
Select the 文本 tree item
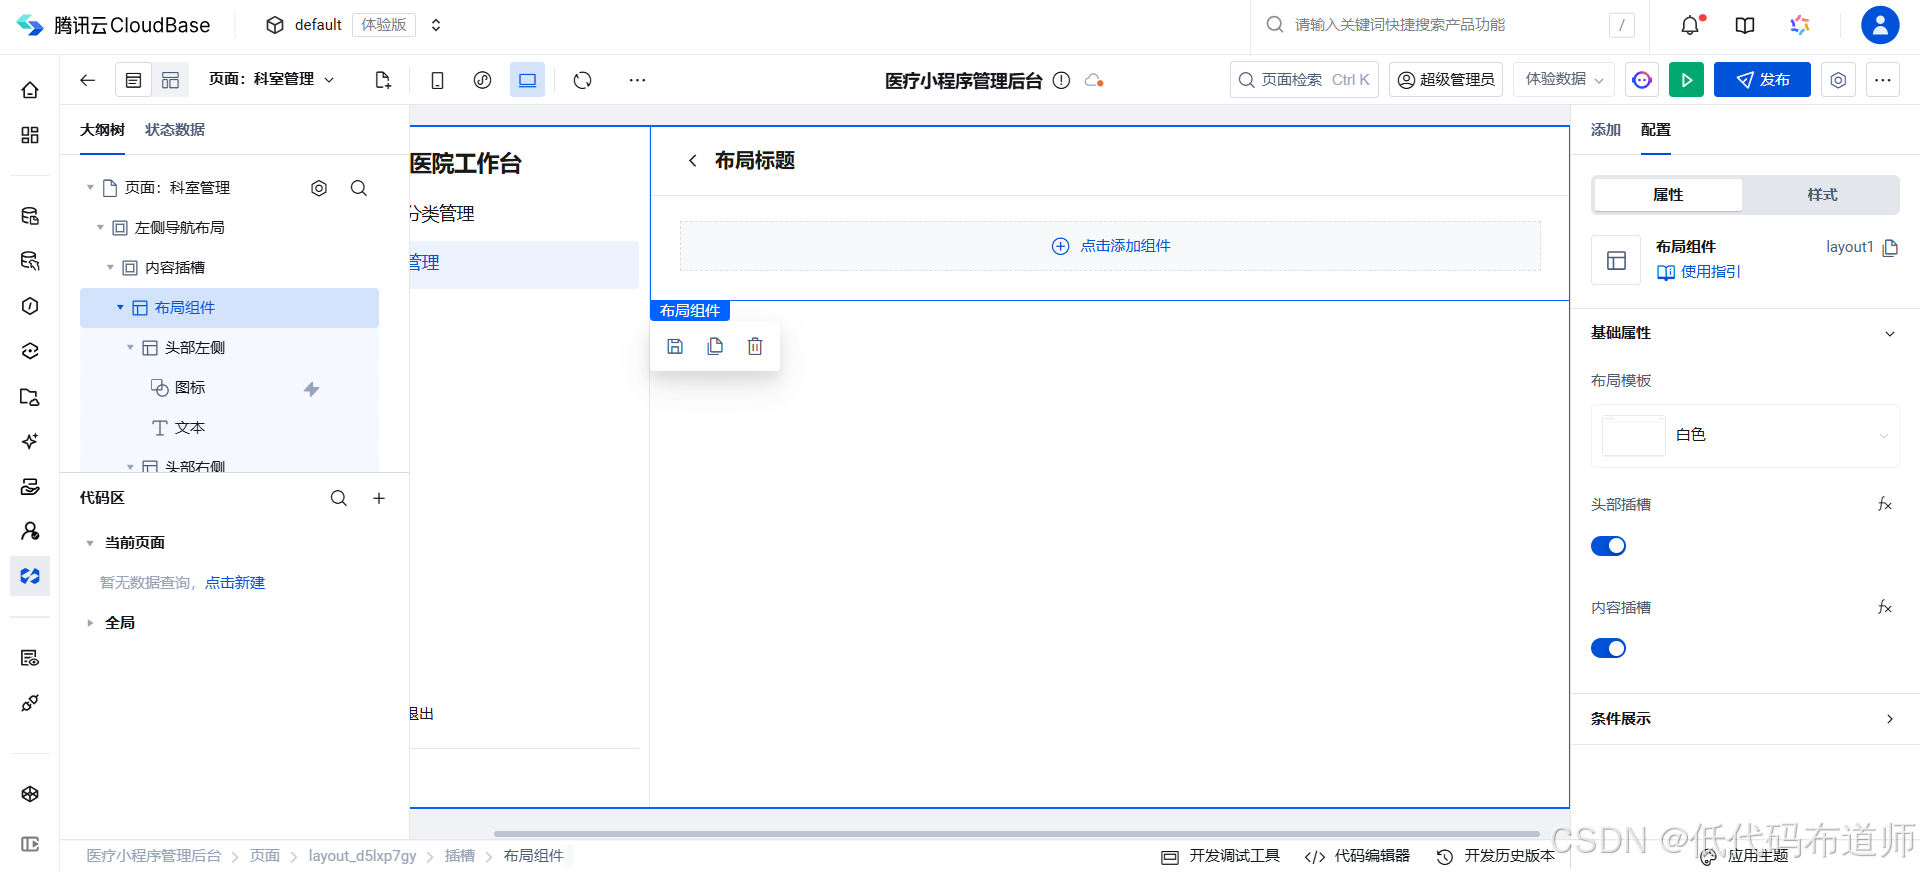click(190, 428)
